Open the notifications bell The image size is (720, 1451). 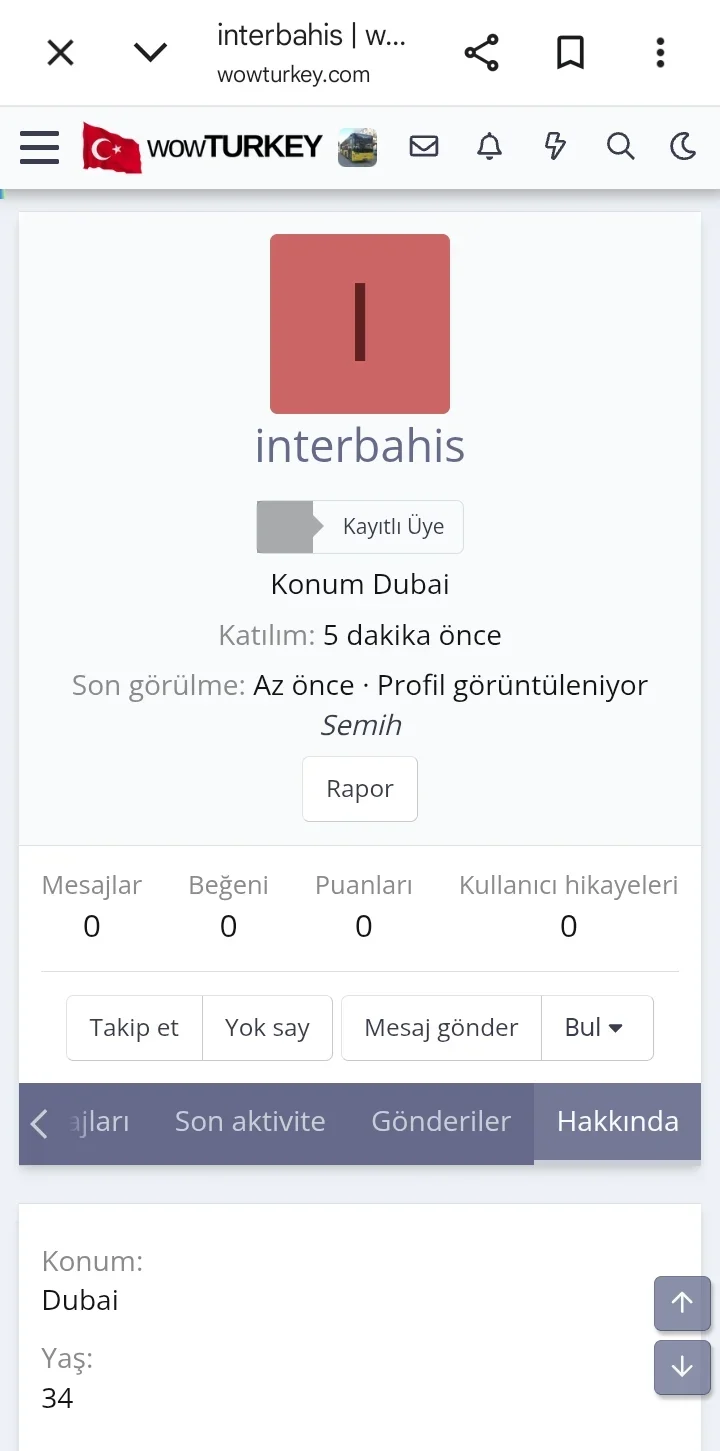(489, 147)
